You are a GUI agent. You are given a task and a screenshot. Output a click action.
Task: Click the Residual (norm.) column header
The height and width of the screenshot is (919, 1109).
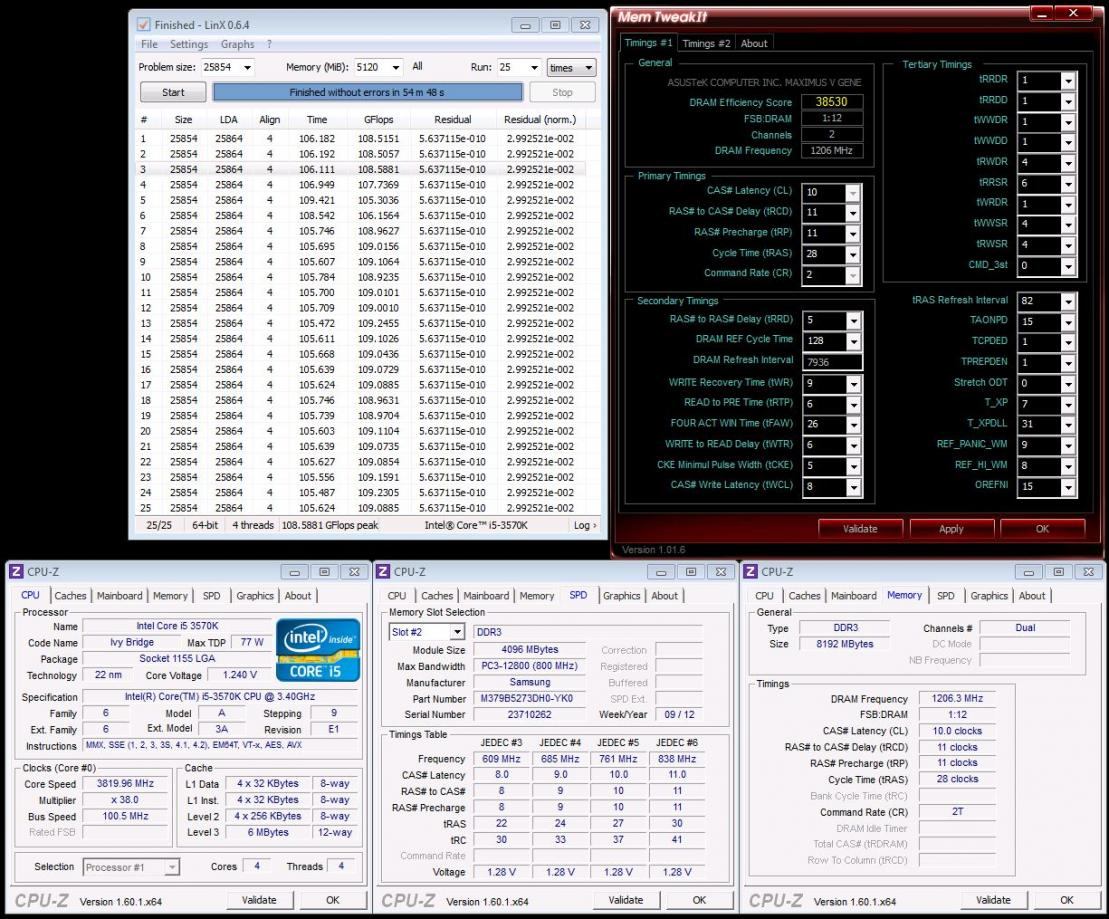540,120
